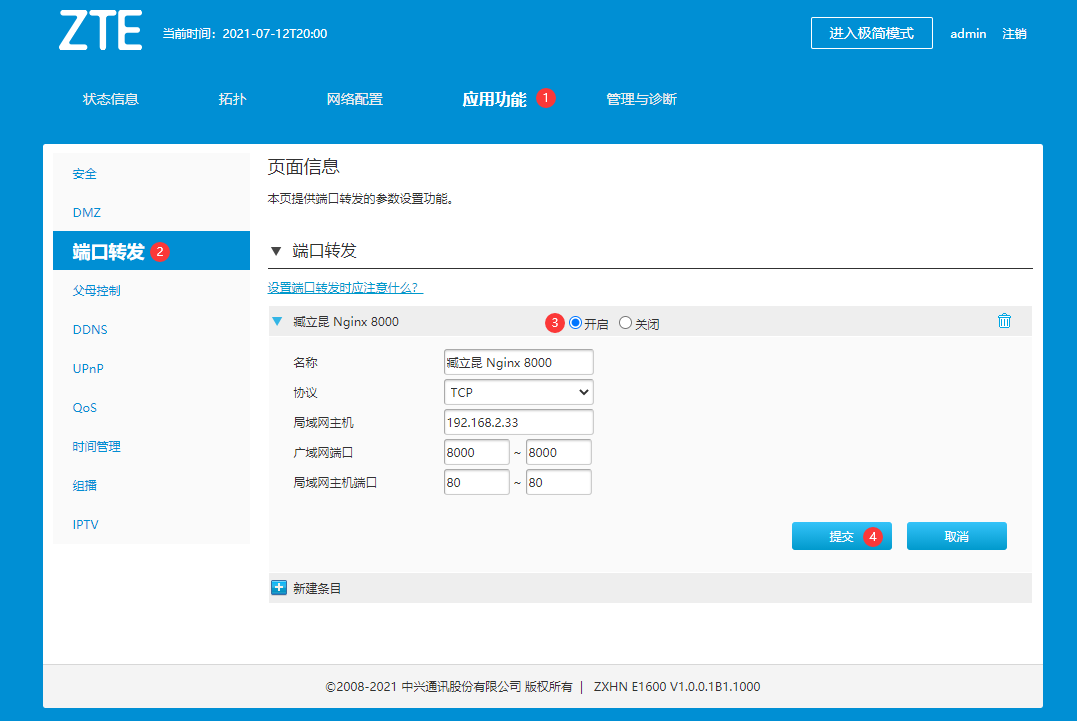Viewport: 1077px width, 721px height.
Task: Select the 关闭 radio button
Action: 626,323
